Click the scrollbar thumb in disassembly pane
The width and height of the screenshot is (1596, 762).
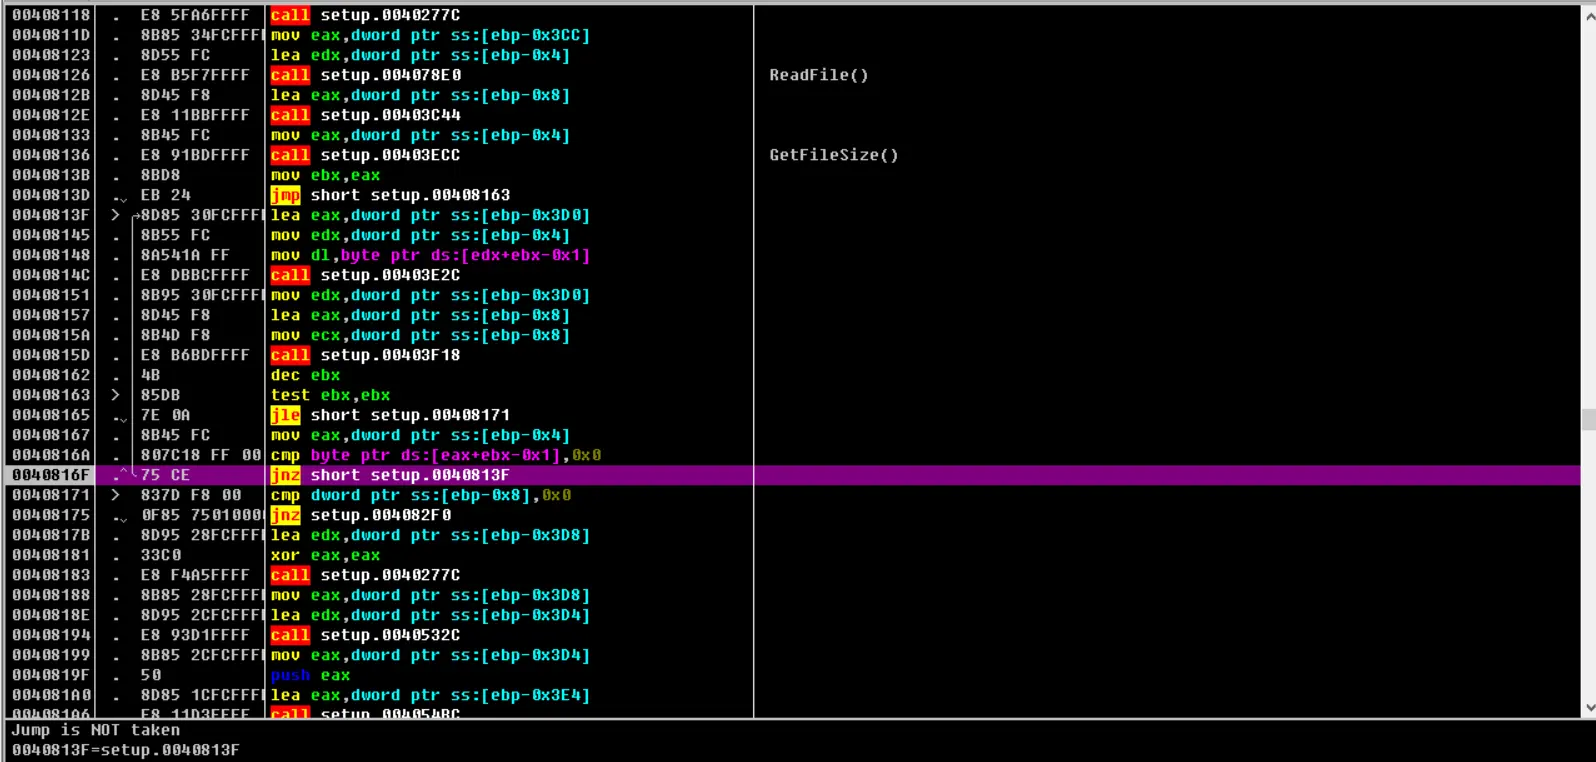coord(1588,419)
